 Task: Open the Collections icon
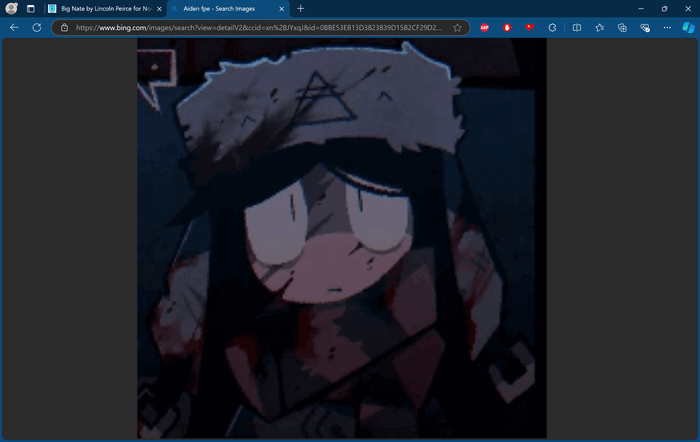(622, 28)
